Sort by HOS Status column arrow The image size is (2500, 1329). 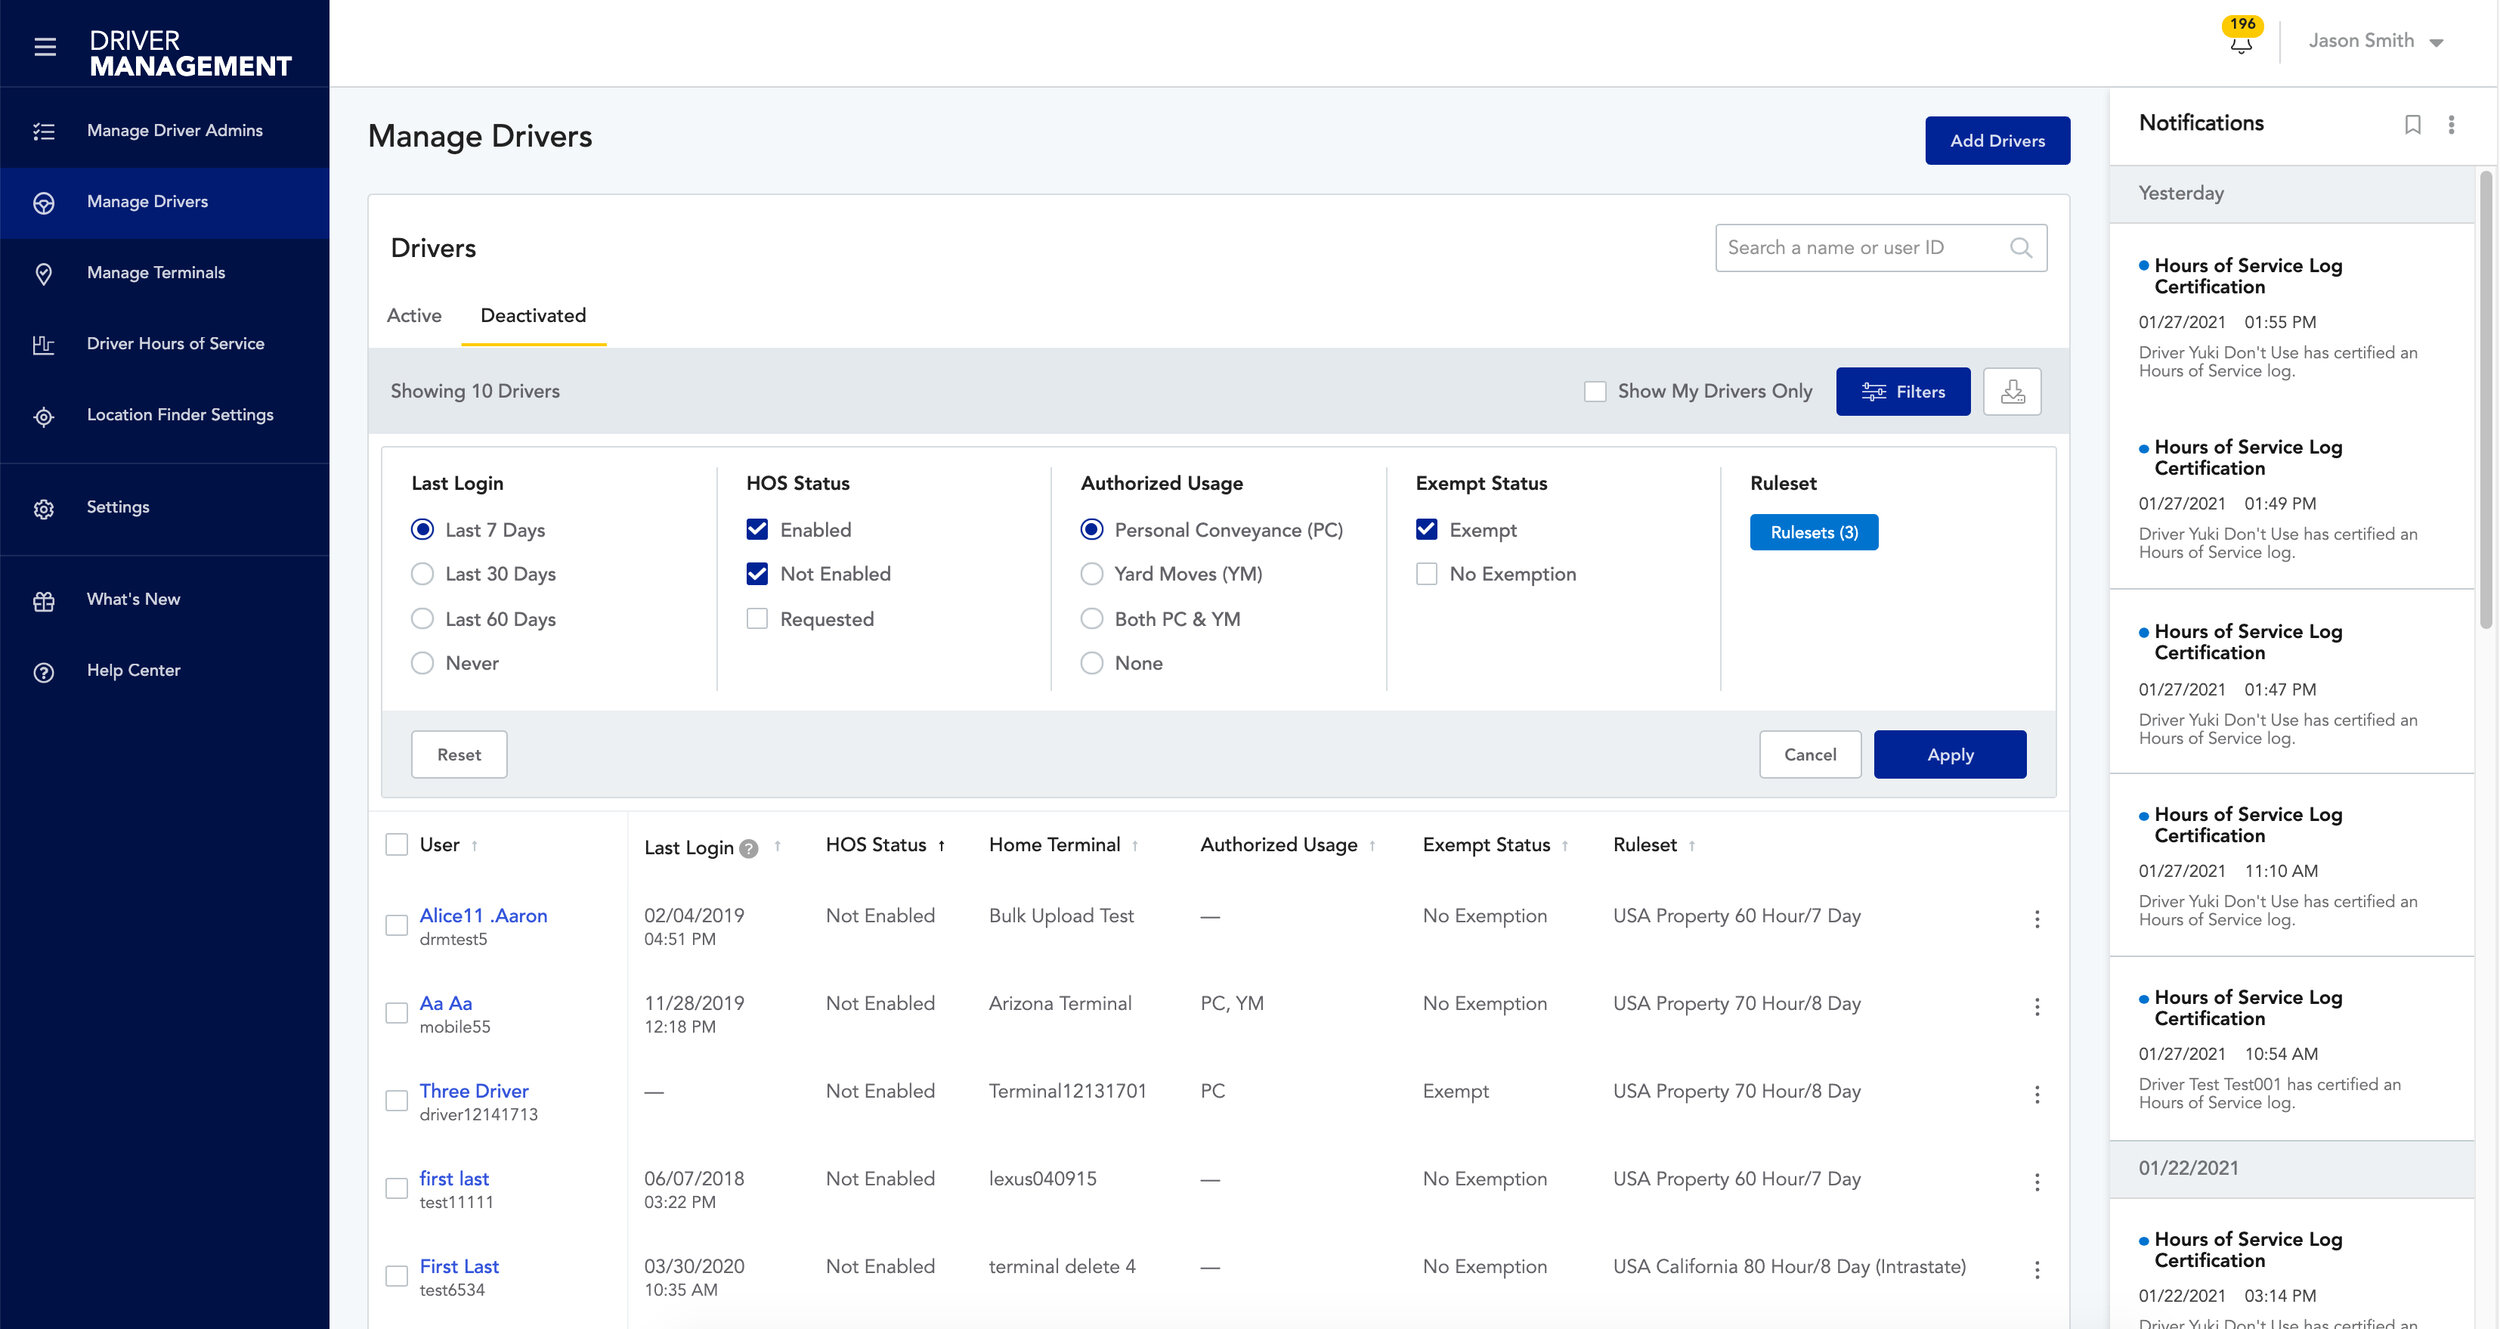941,846
